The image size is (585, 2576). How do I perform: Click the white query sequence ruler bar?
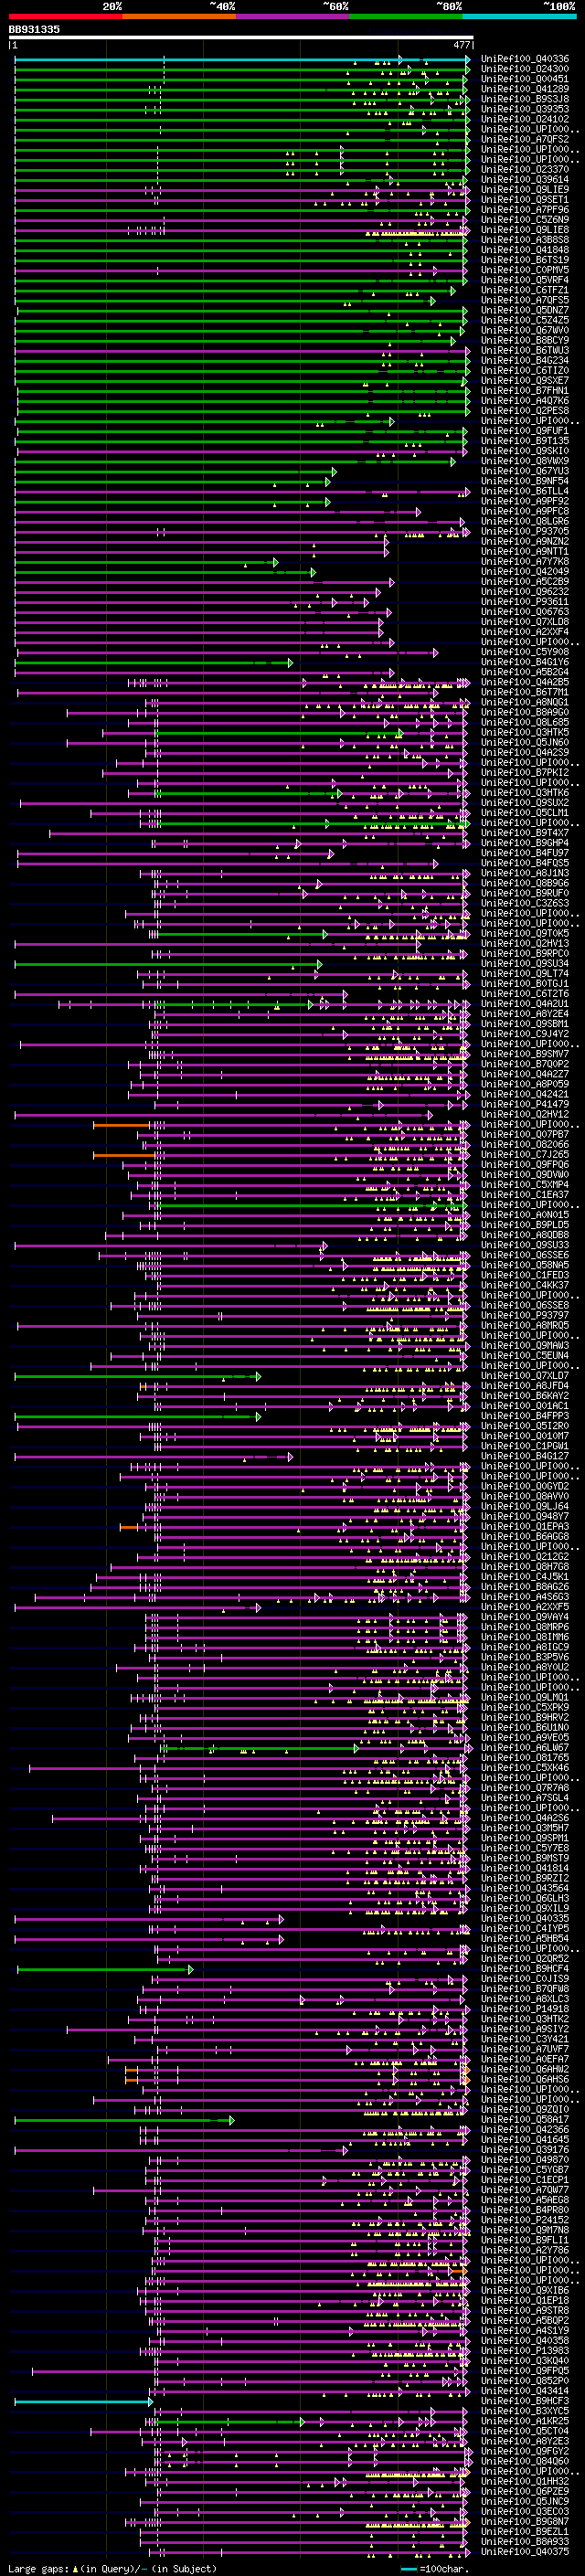point(241,38)
